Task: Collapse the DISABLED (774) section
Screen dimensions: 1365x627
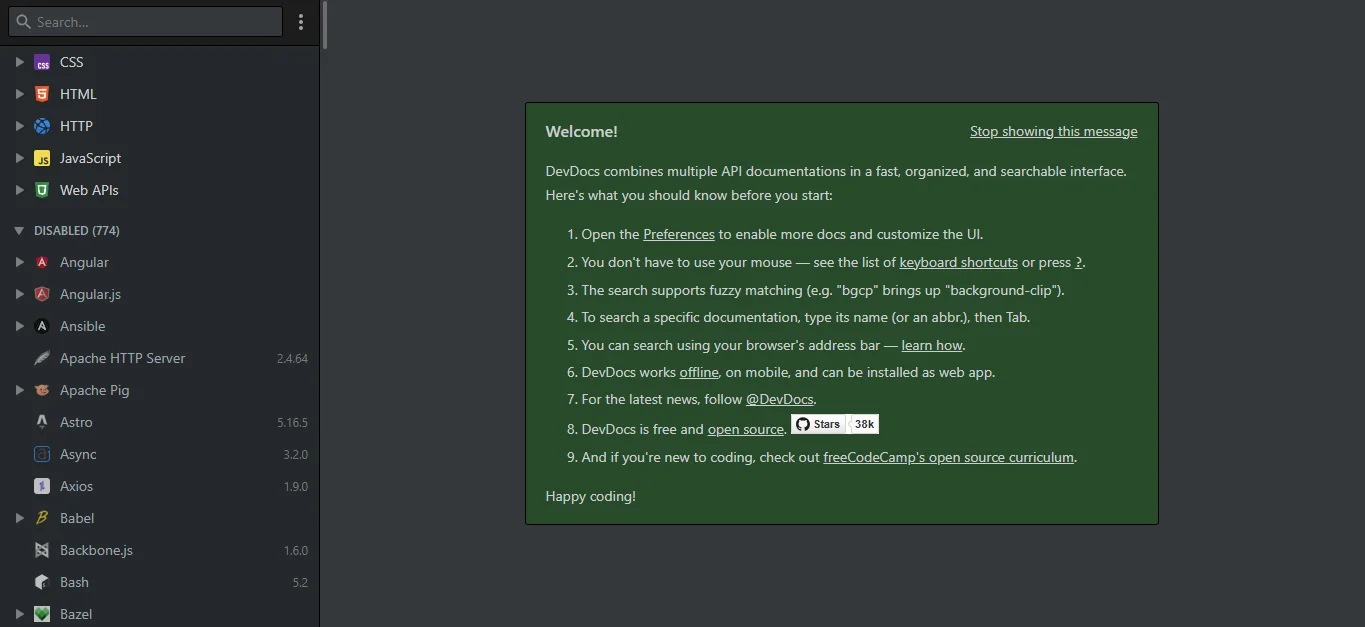Action: pos(19,230)
